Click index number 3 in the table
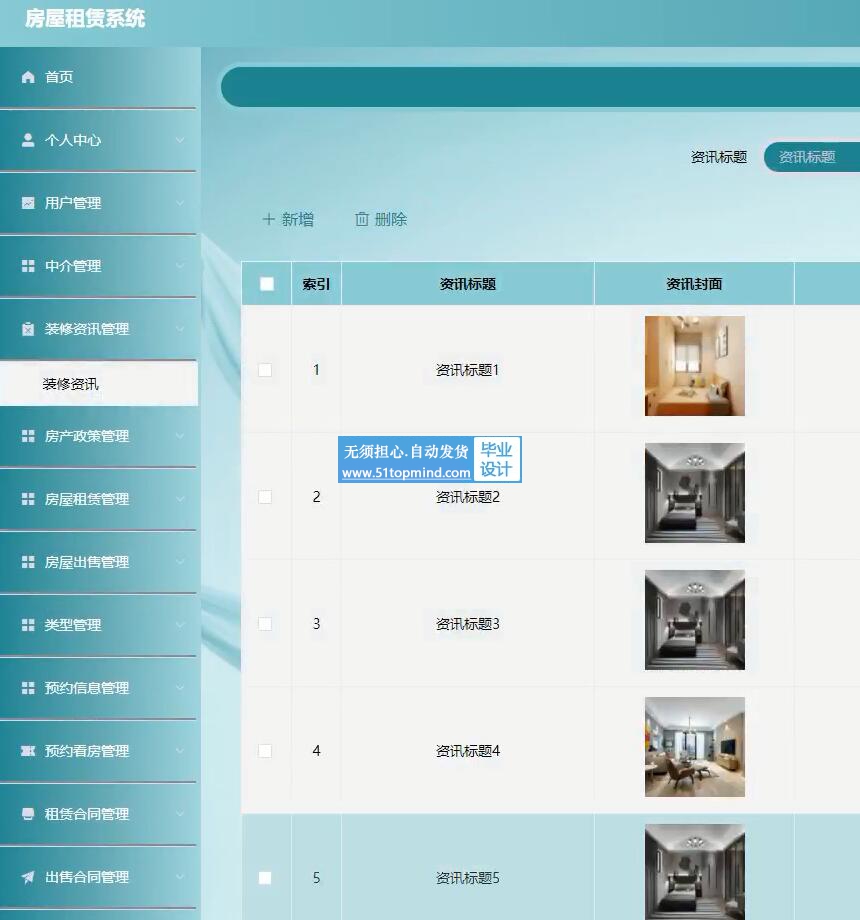This screenshot has height=920, width=860. tap(316, 624)
